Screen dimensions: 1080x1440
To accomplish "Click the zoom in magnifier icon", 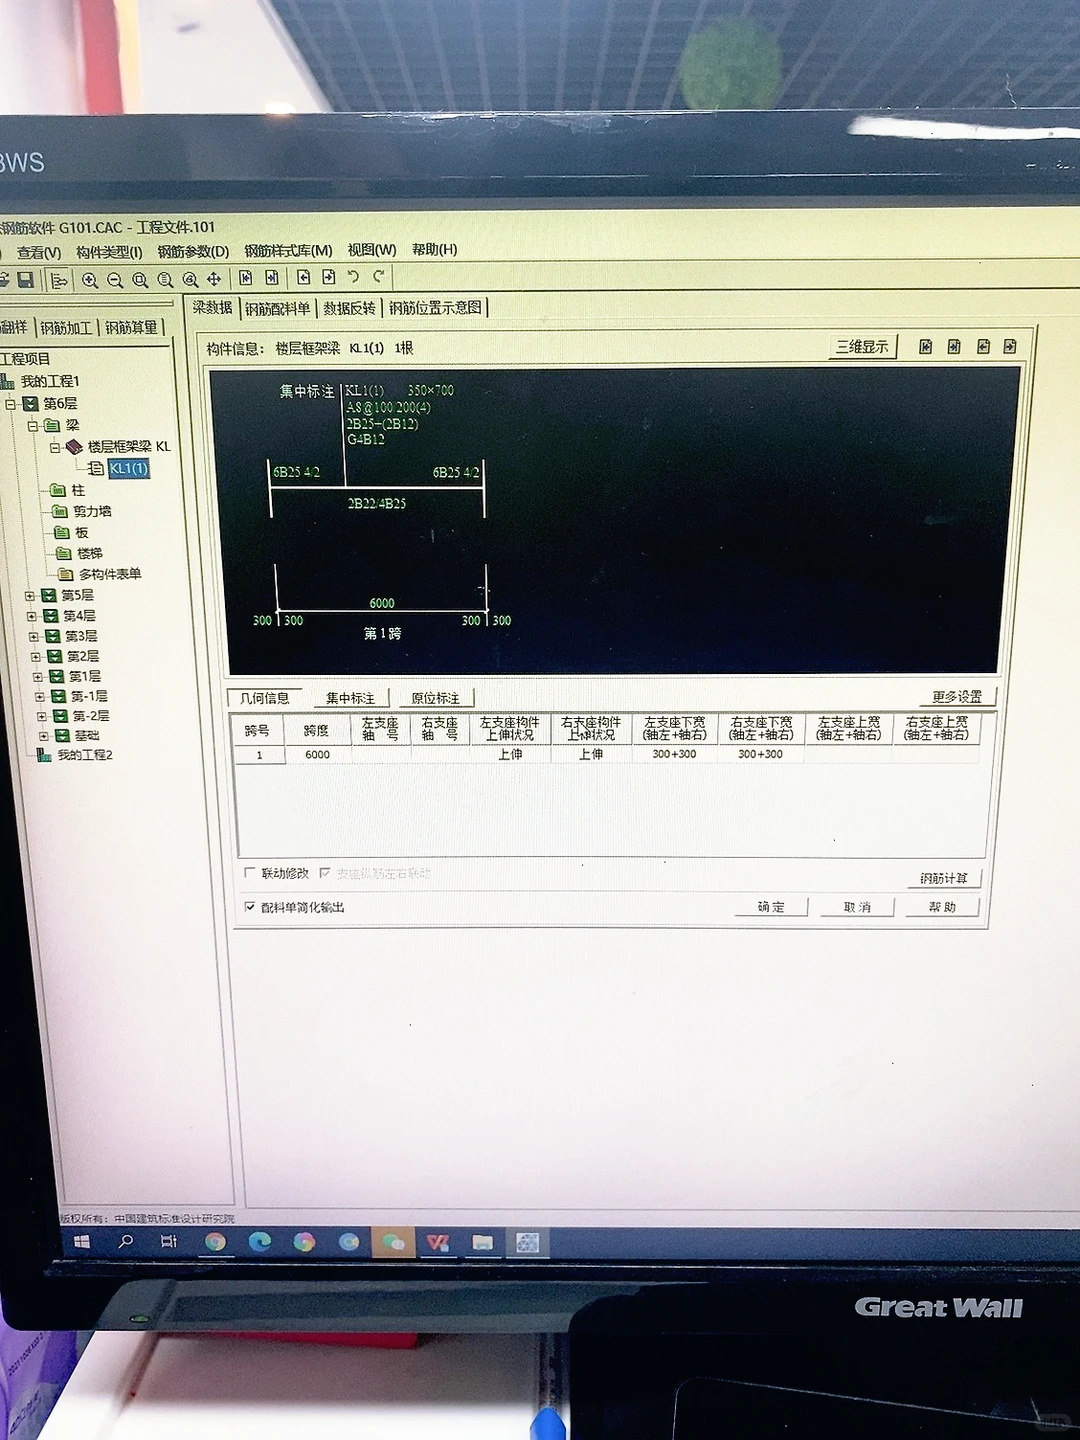I will 90,281.
